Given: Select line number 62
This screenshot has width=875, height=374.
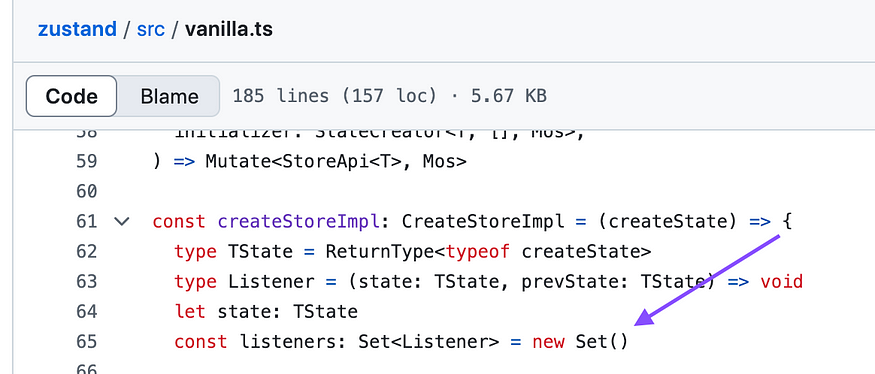Looking at the screenshot, I should 86,252.
